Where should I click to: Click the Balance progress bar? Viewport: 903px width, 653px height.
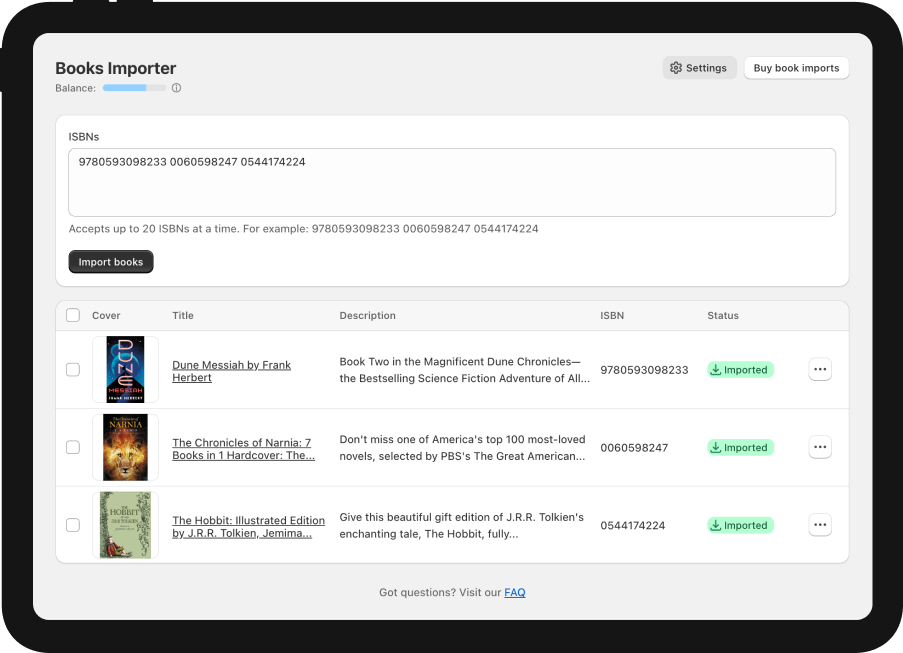coord(134,88)
